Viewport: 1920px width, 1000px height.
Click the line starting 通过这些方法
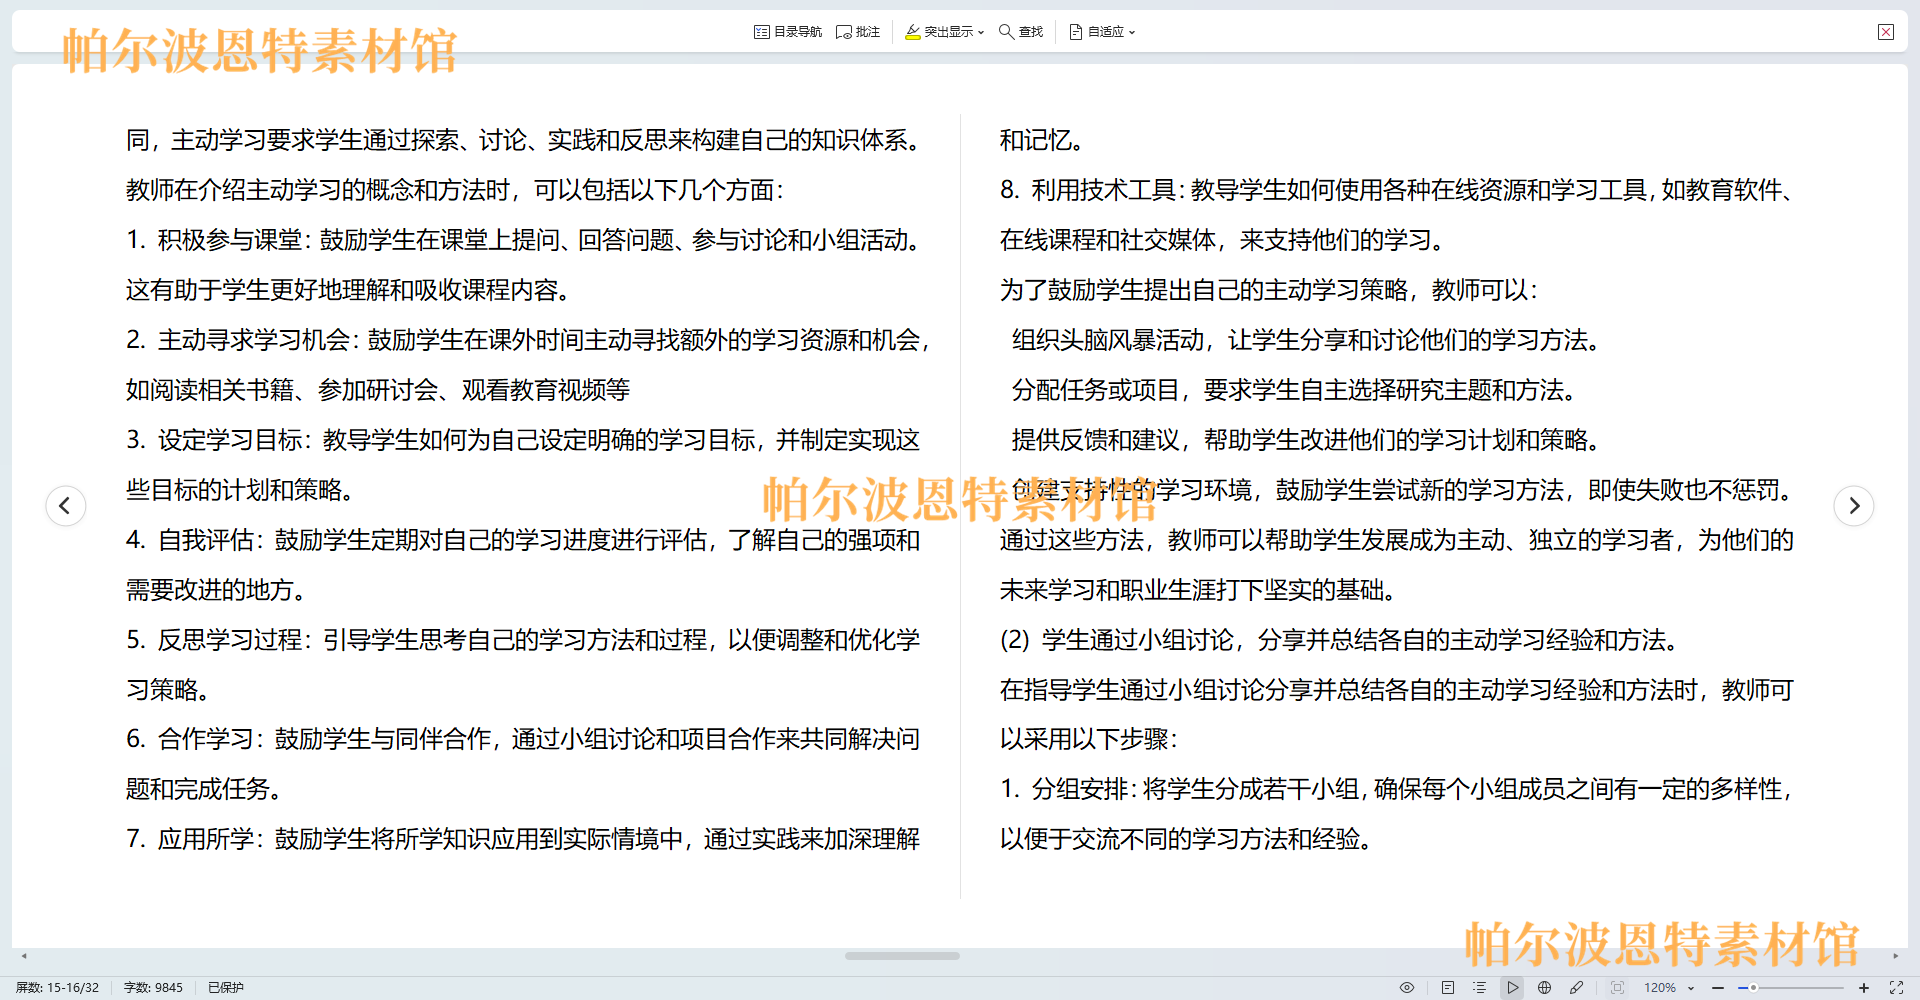click(1397, 540)
